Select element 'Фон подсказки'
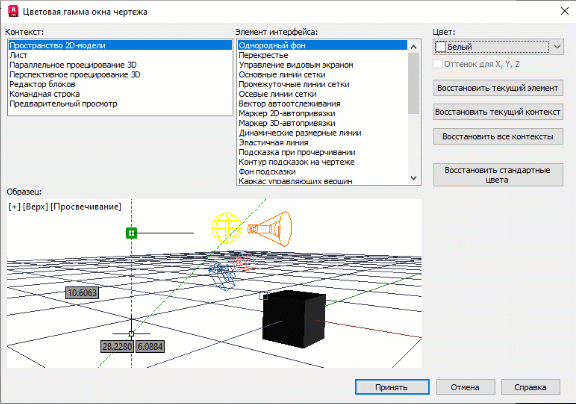576x404 pixels. coord(322,172)
